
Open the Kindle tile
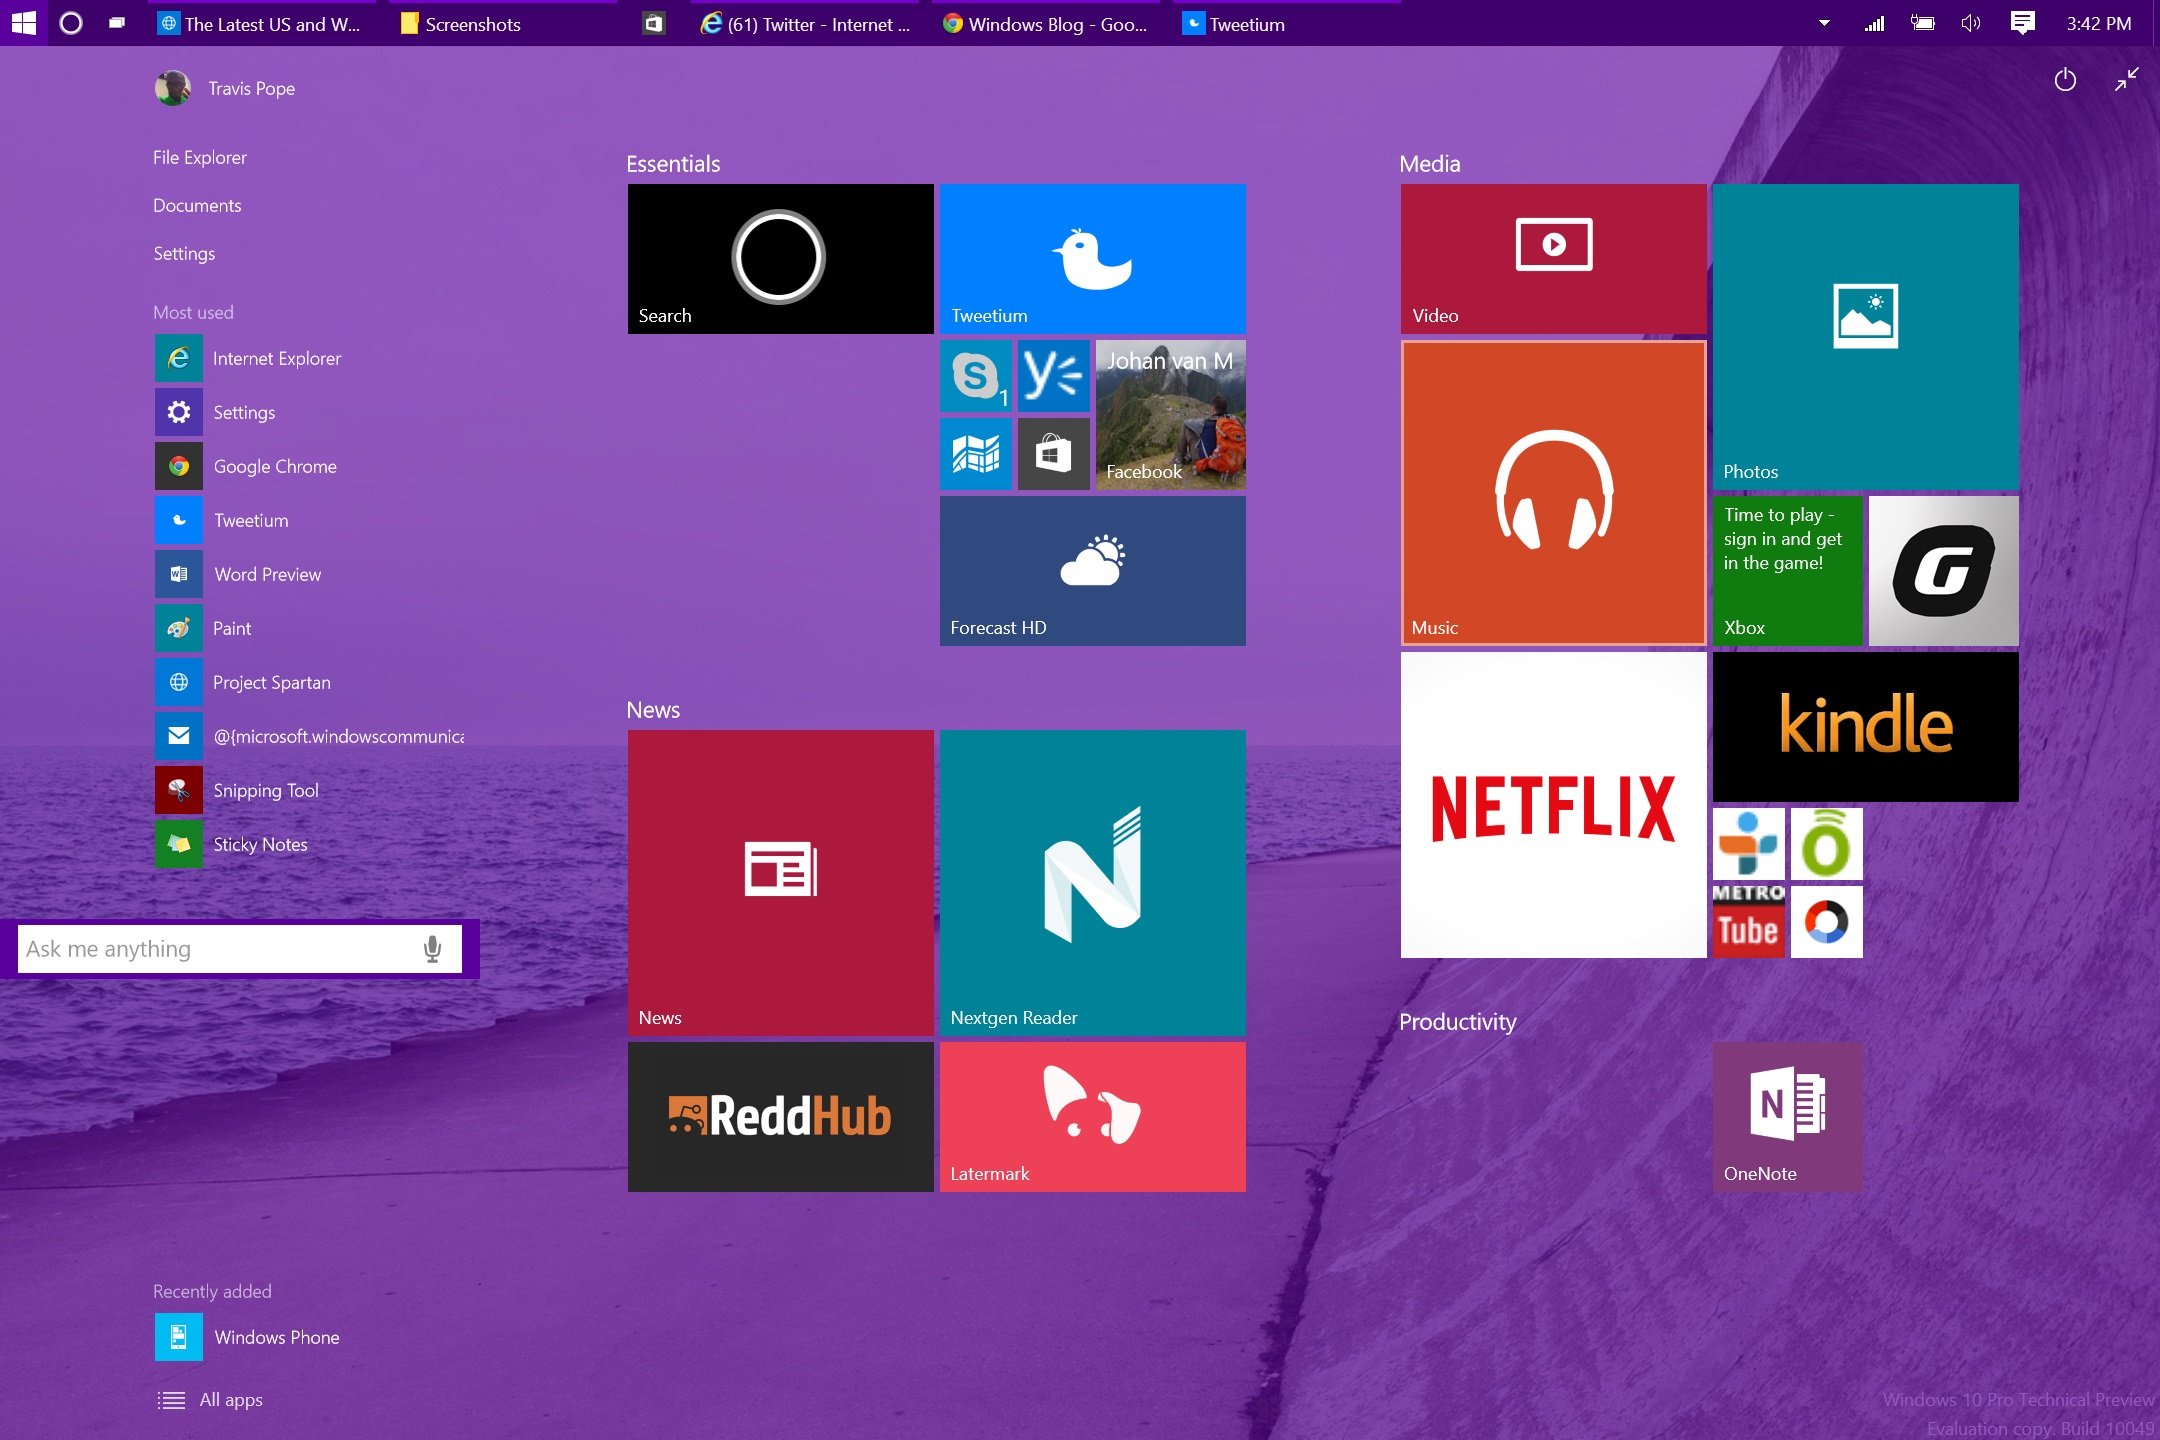[x=1865, y=727]
